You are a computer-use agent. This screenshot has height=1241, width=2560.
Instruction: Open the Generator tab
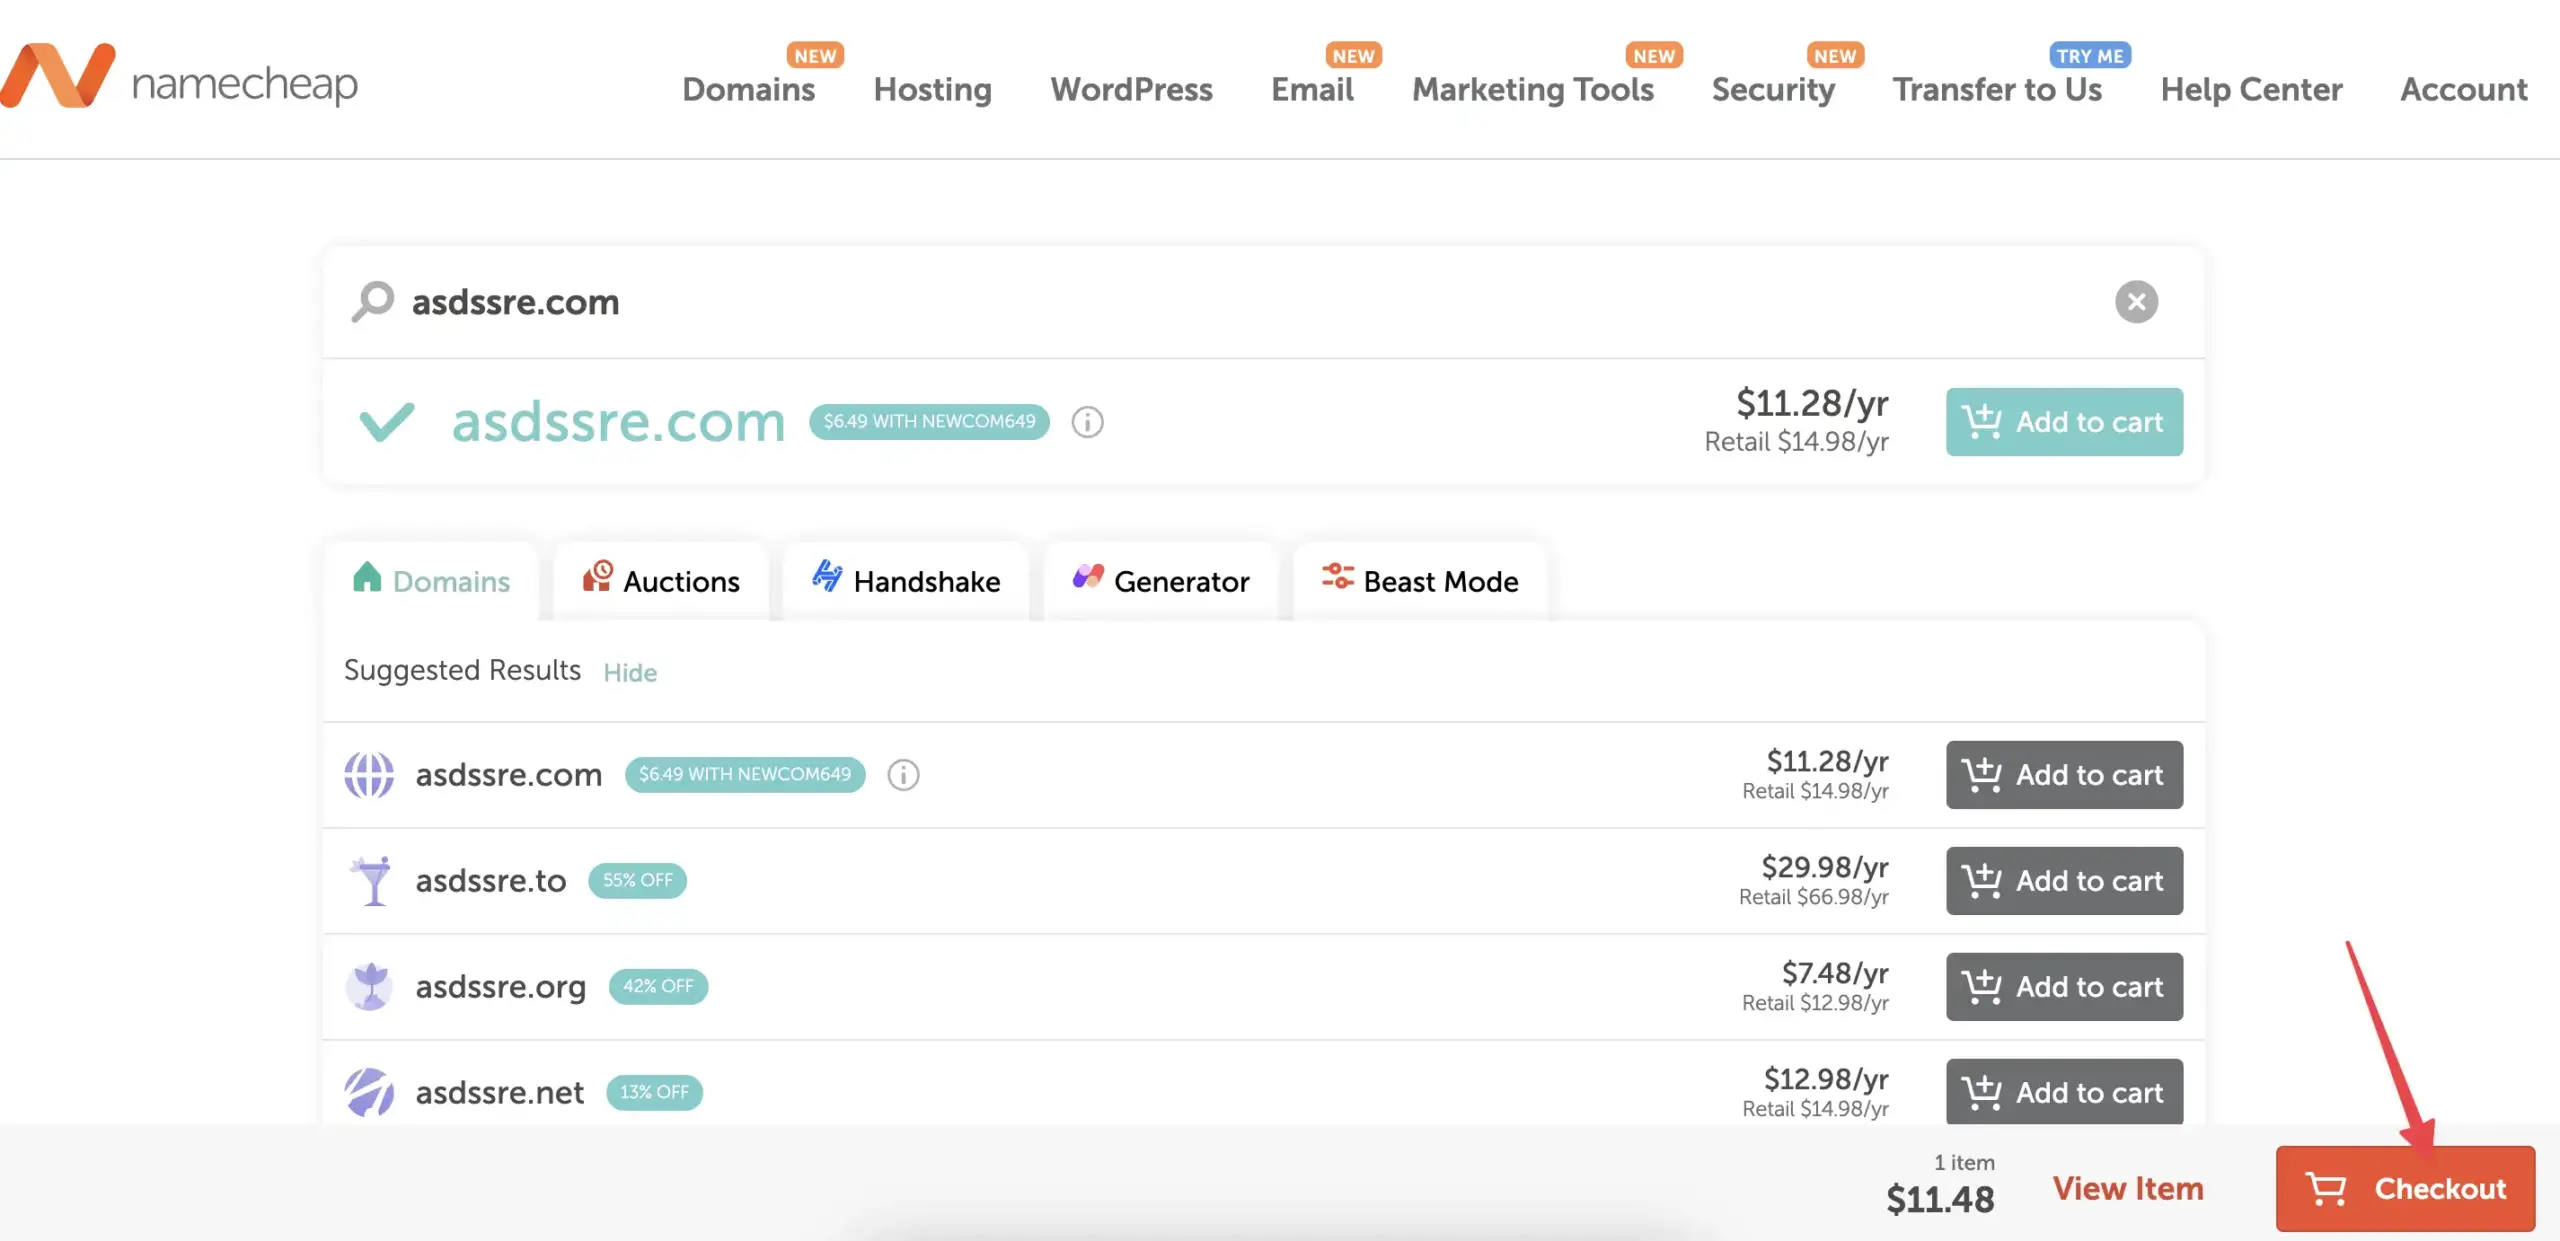point(1160,581)
